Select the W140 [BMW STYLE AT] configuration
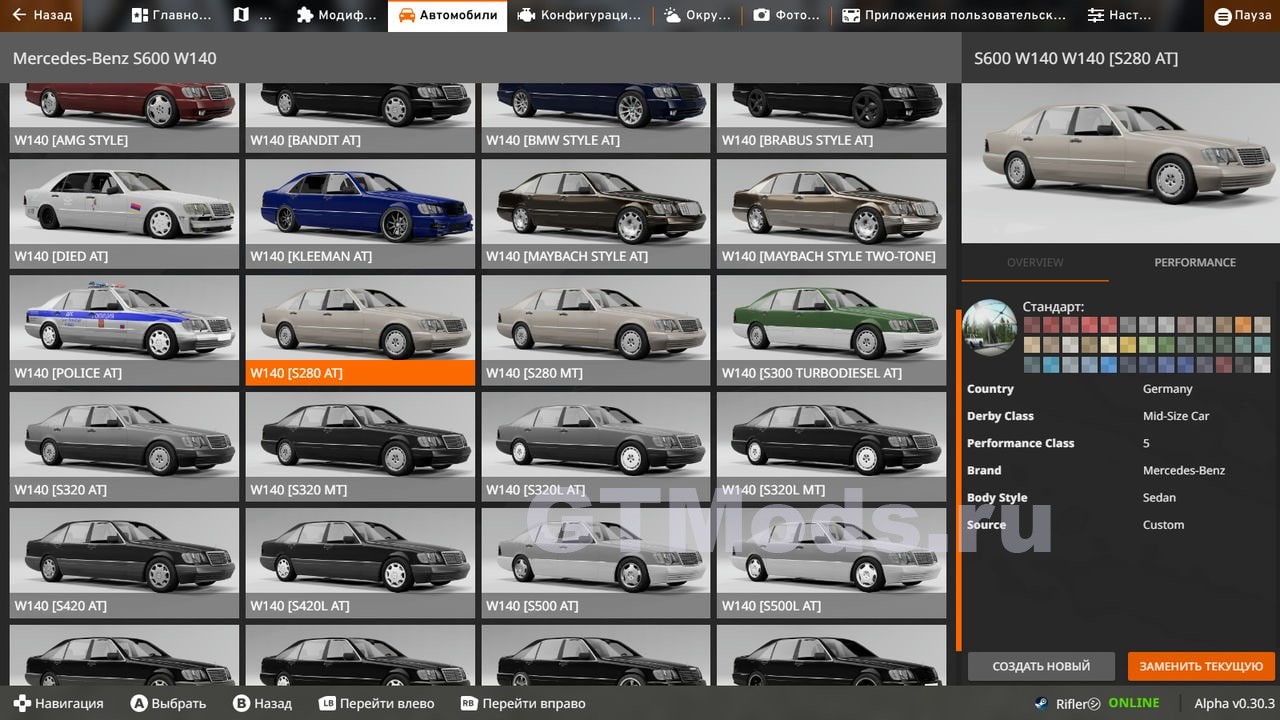 click(596, 117)
